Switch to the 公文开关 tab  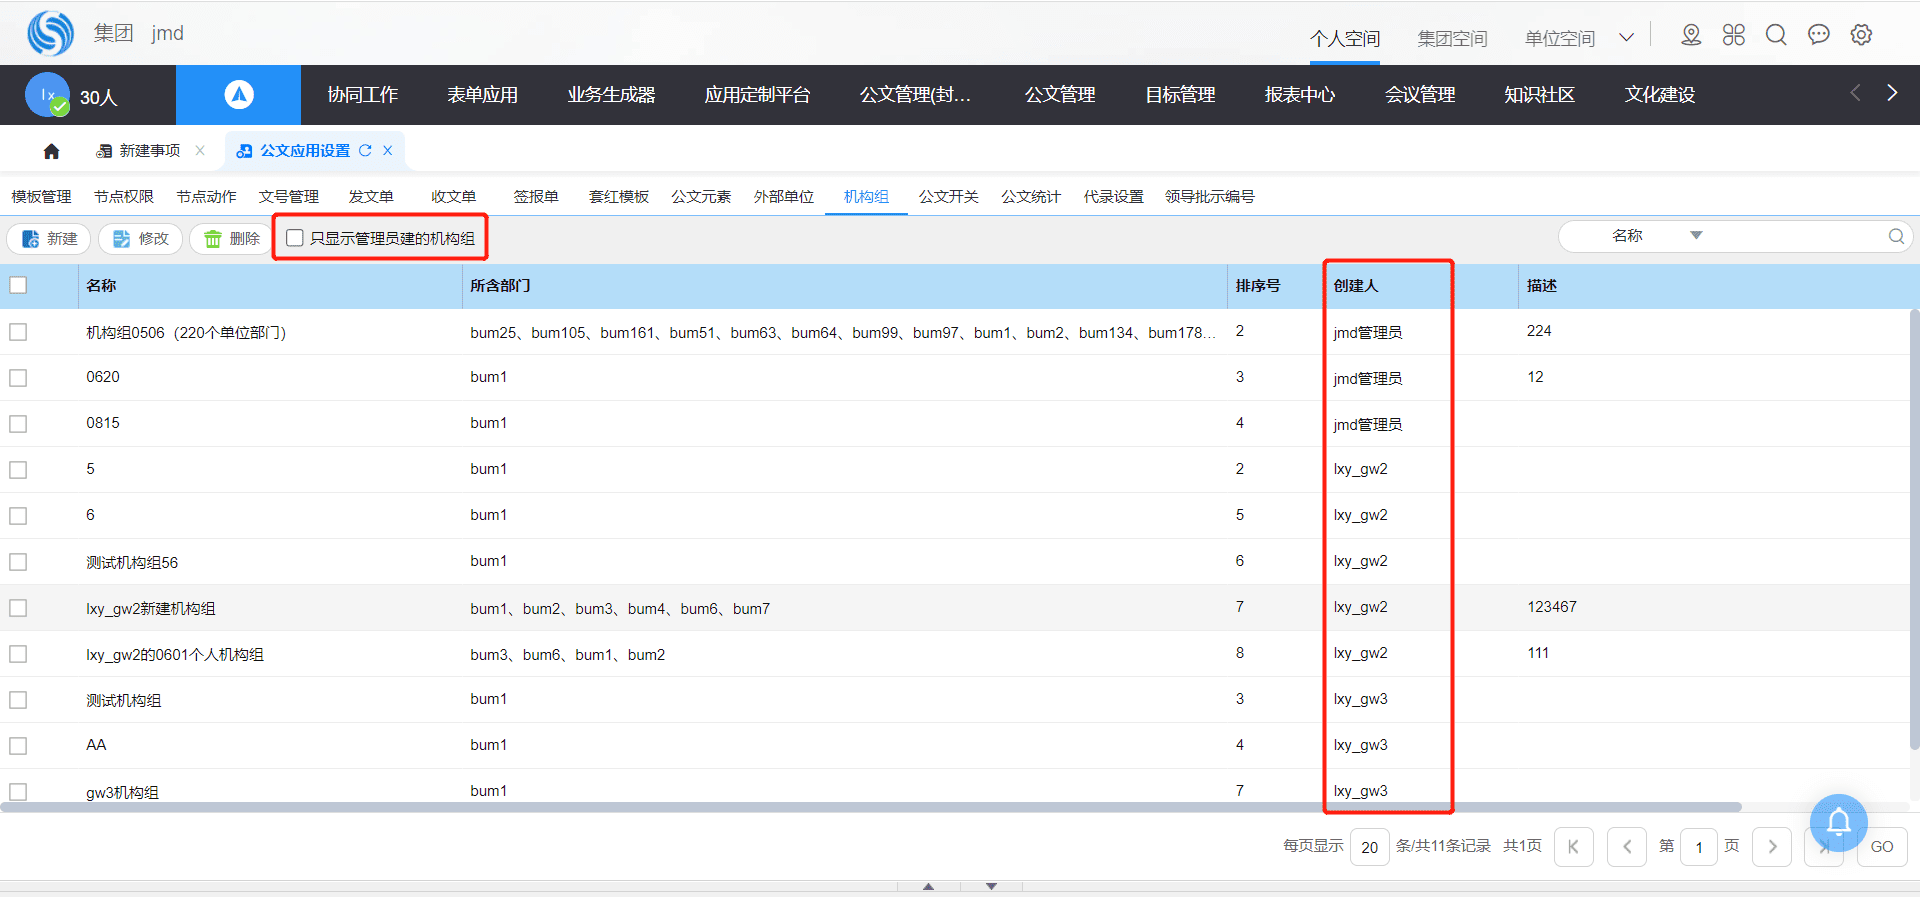point(949,197)
